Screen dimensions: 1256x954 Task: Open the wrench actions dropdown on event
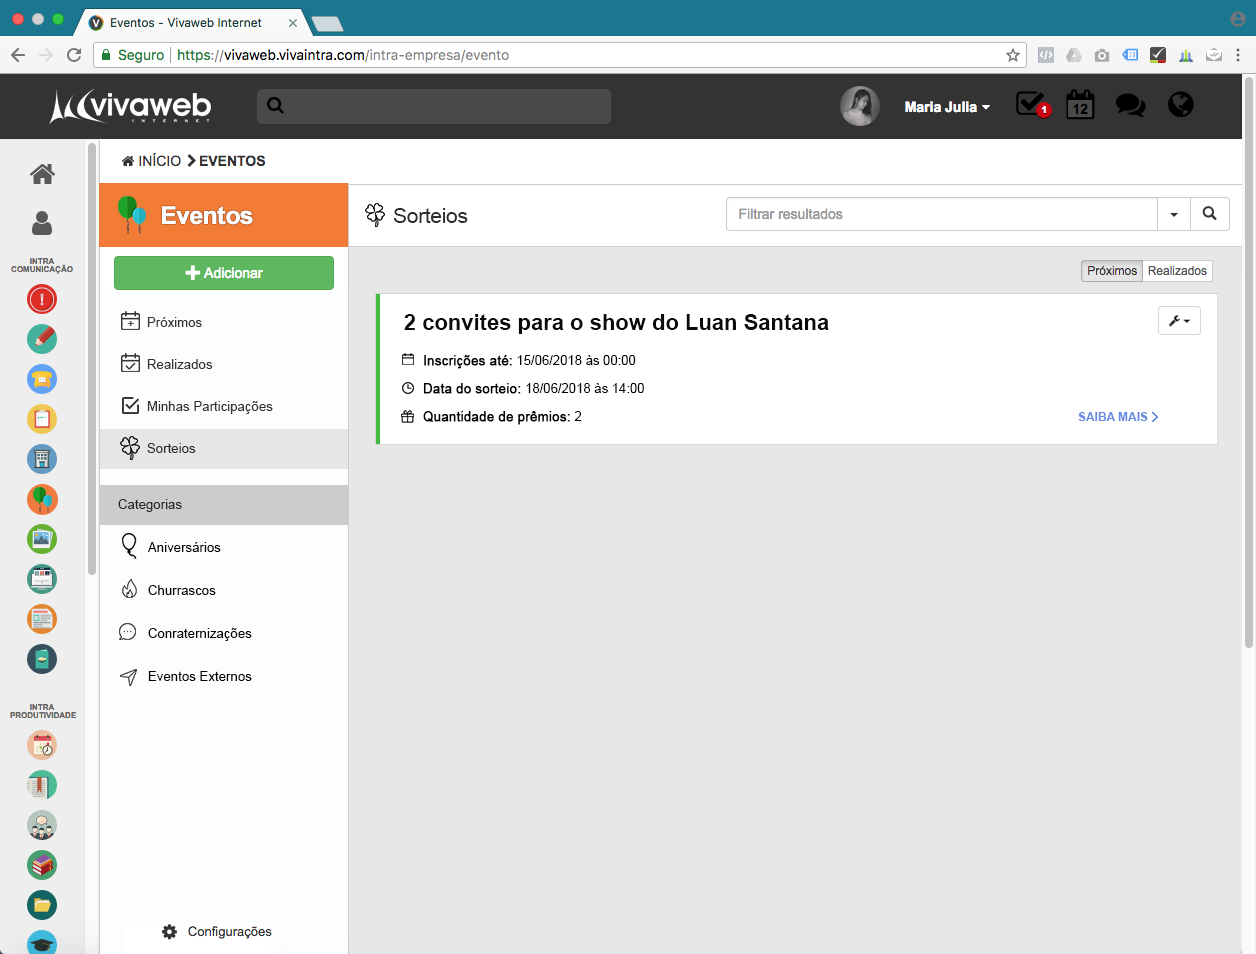[x=1179, y=321]
